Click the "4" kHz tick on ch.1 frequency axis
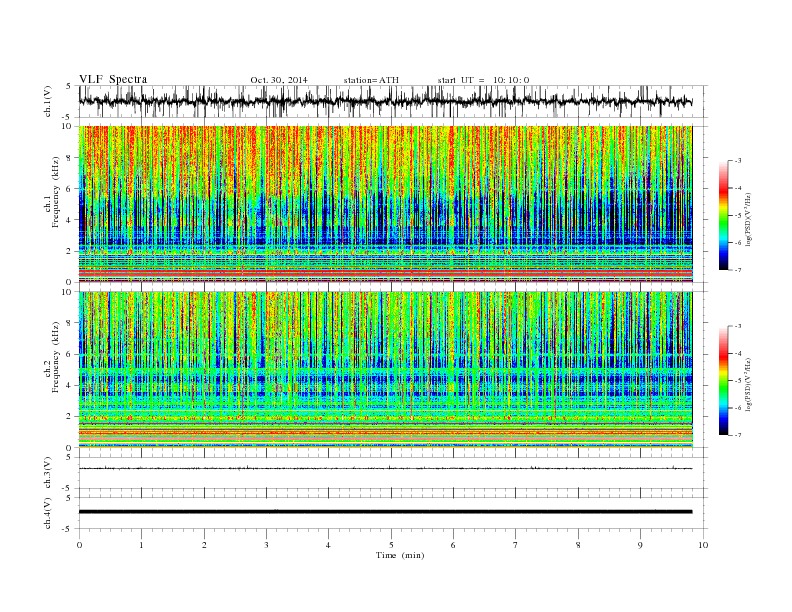This screenshot has height=612, width=792. (x=70, y=220)
